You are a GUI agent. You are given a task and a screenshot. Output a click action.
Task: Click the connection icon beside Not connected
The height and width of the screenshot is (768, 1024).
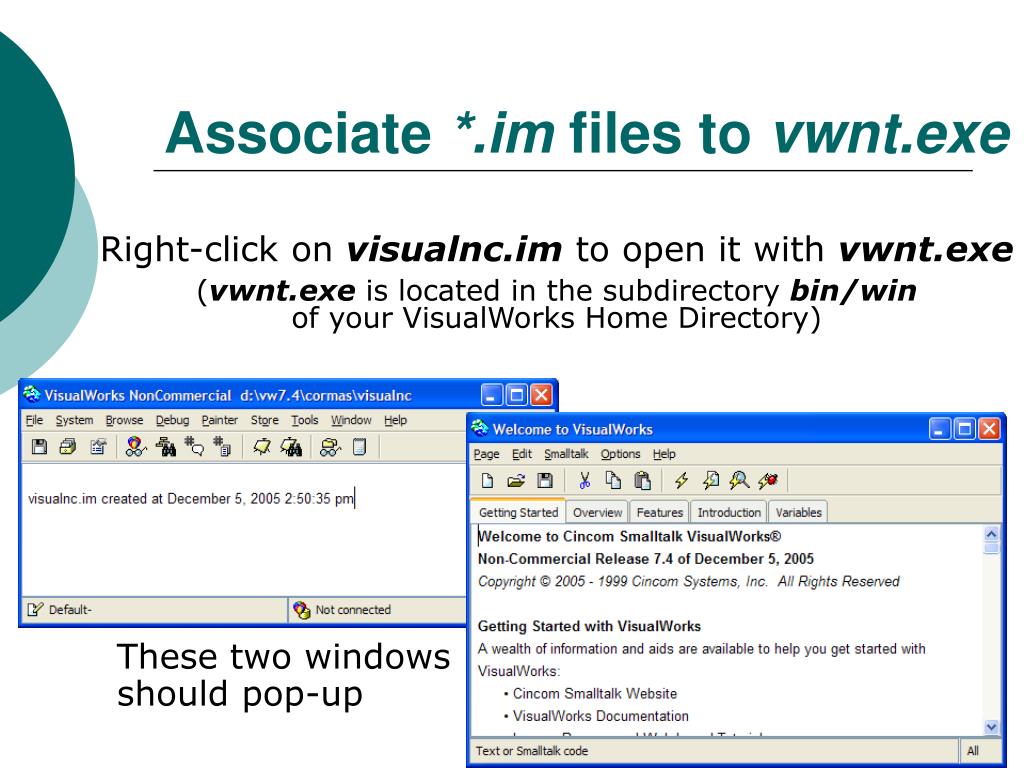point(302,610)
